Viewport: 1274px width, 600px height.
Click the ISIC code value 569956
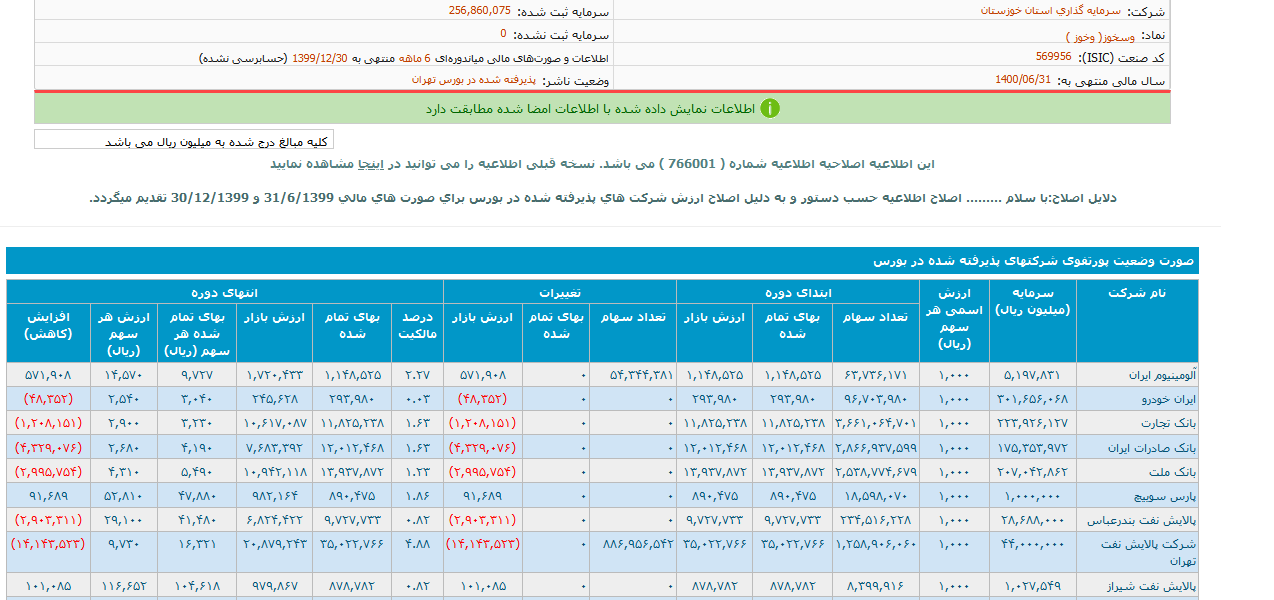click(1054, 57)
